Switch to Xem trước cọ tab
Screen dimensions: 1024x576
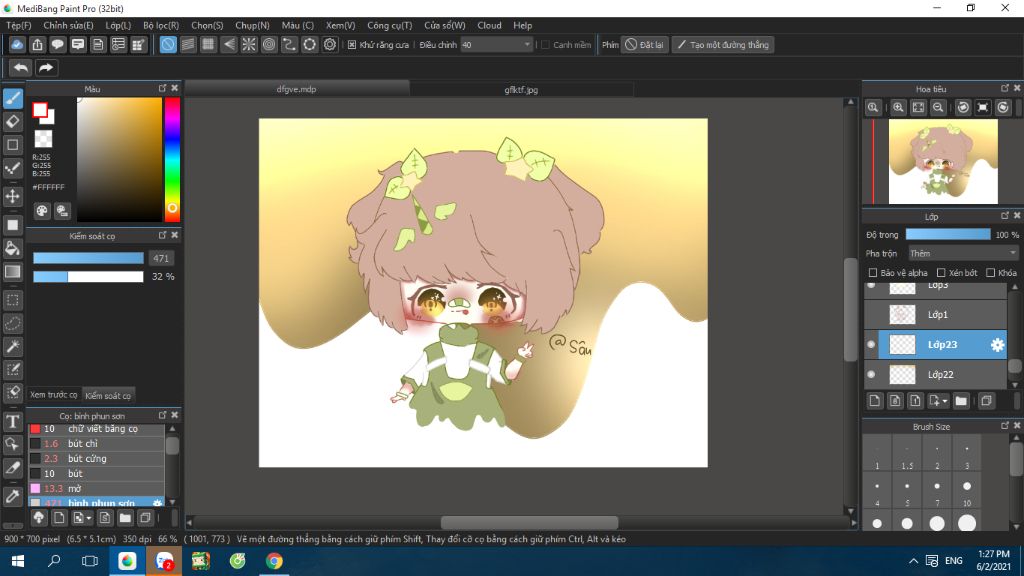click(x=54, y=395)
